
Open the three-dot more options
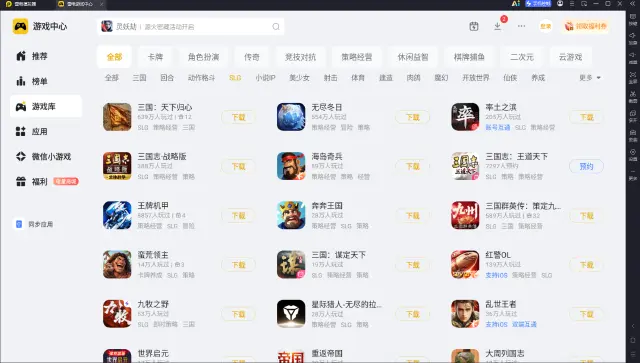[521, 26]
